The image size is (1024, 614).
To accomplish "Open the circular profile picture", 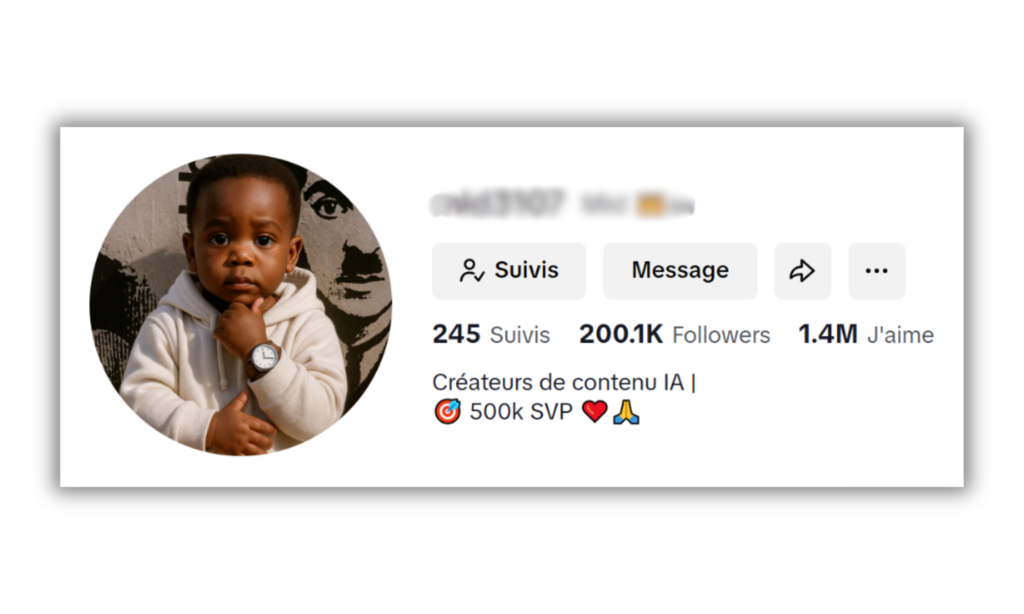I will click(x=241, y=304).
